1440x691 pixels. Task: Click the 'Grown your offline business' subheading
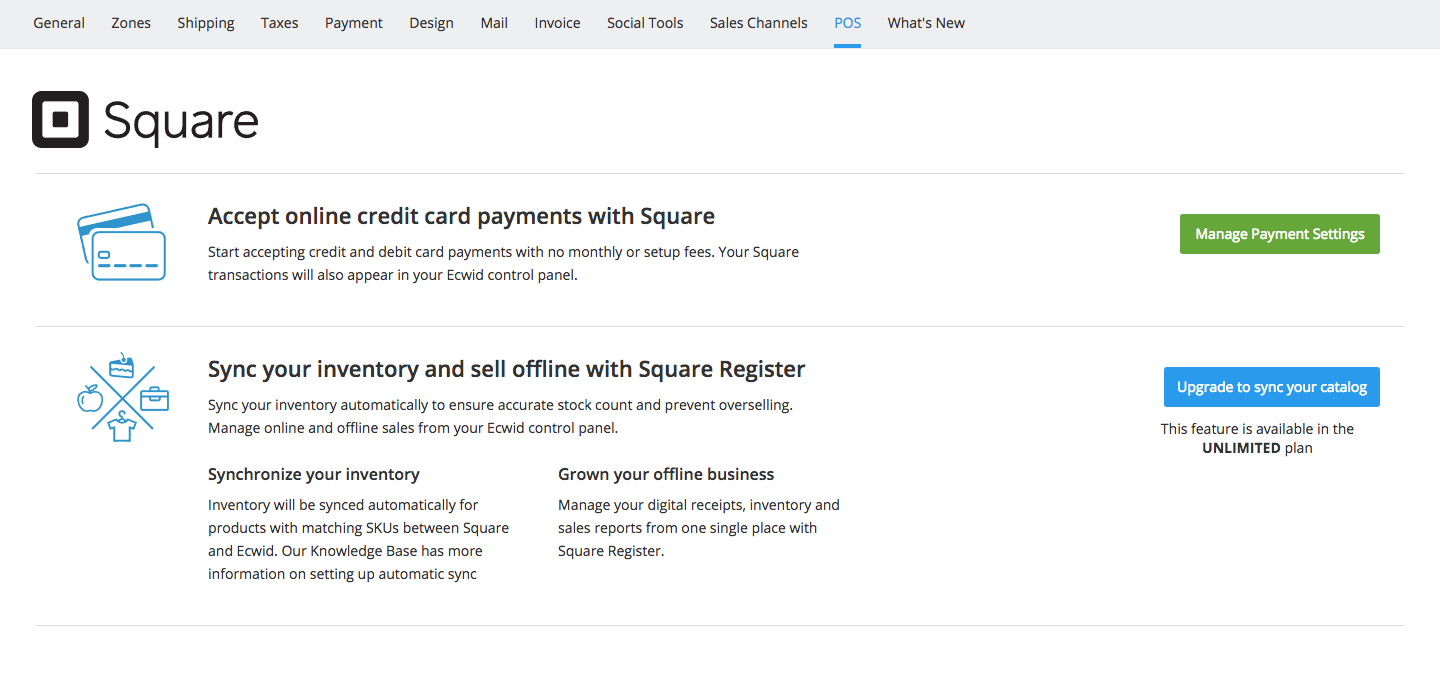[666, 474]
